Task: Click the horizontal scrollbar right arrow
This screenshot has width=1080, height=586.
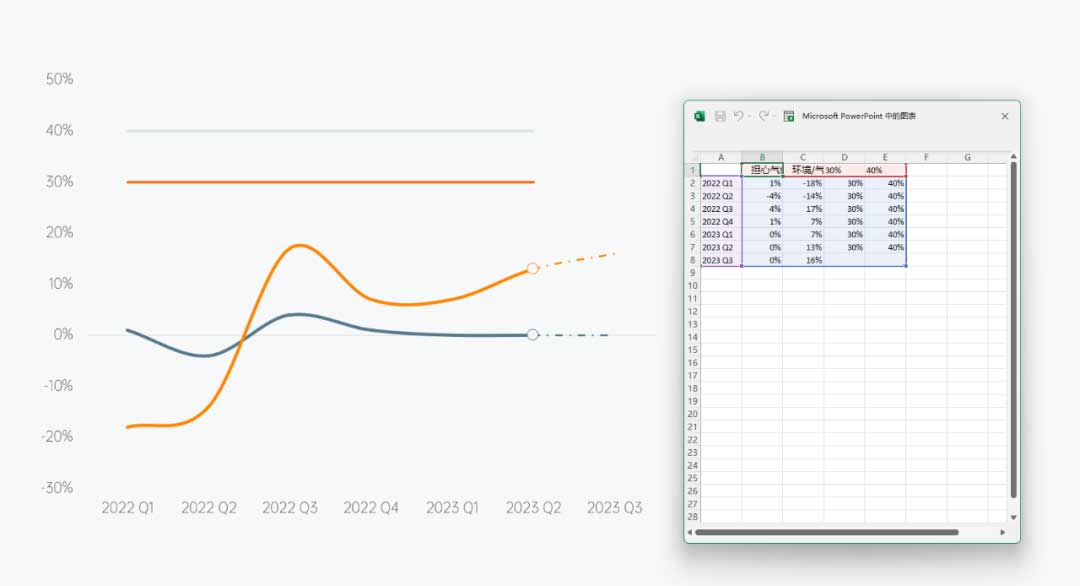Action: pyautogui.click(x=1004, y=532)
